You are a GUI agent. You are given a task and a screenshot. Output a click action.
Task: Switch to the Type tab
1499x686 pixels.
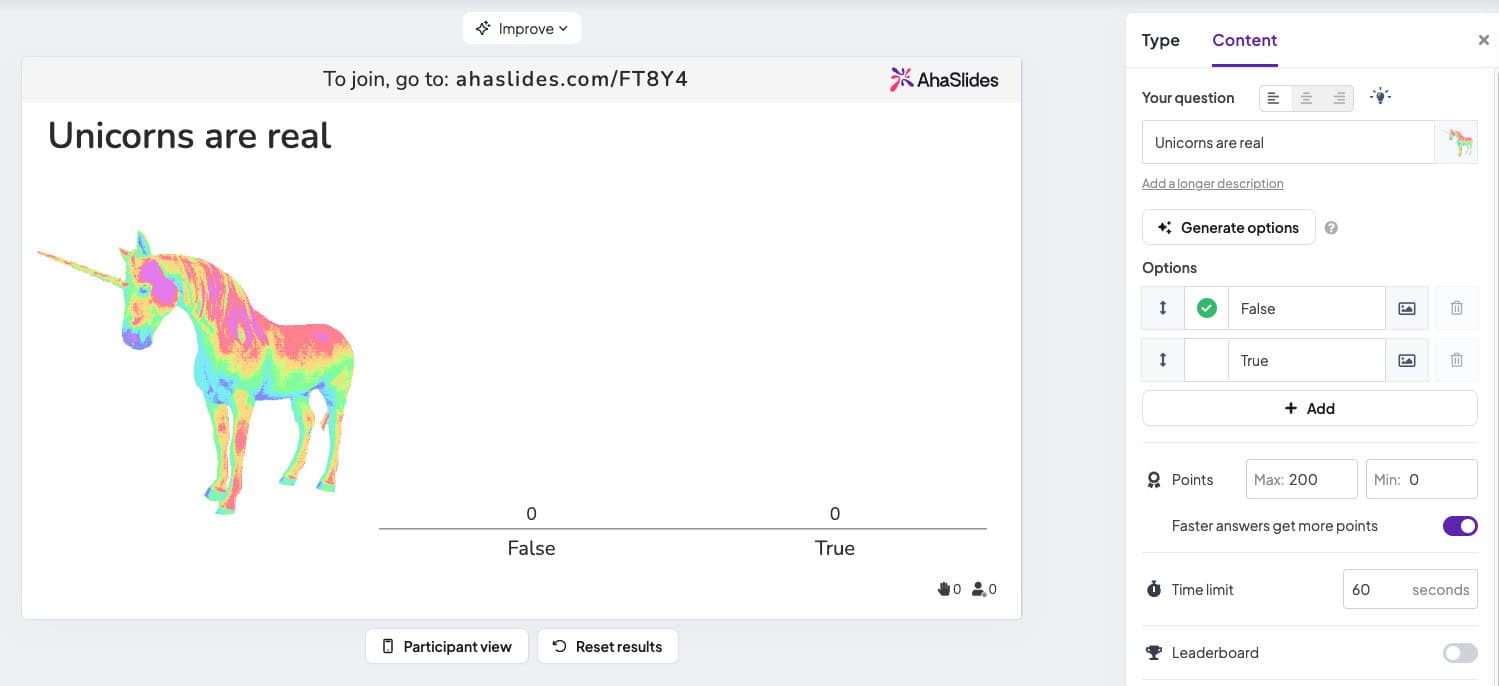tap(1160, 40)
